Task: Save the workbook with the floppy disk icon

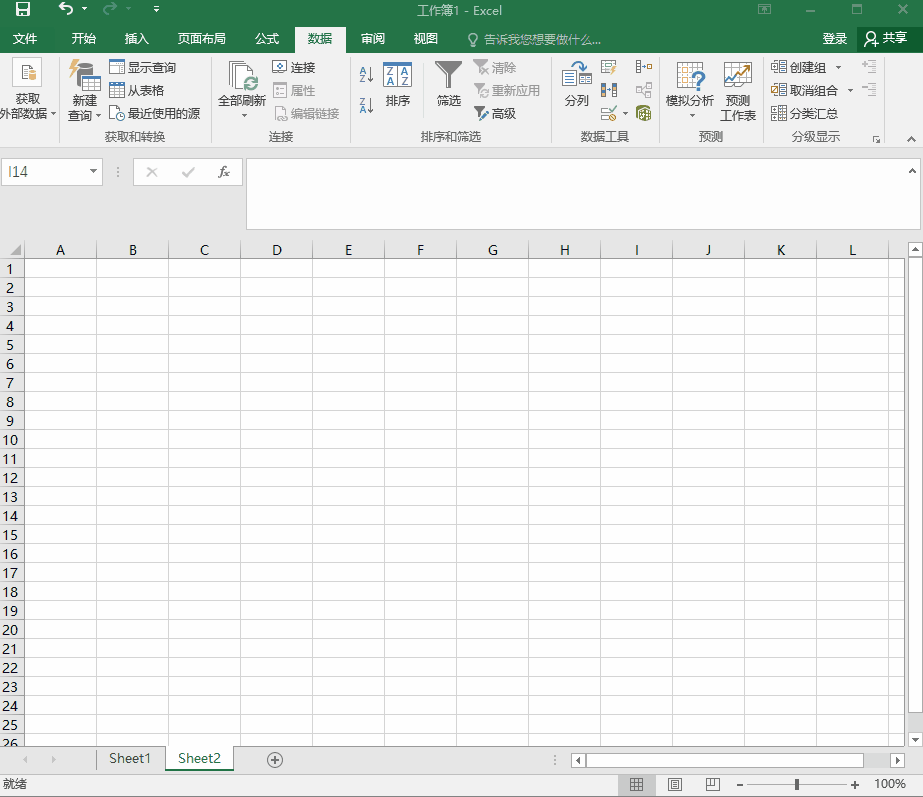Action: pos(22,9)
